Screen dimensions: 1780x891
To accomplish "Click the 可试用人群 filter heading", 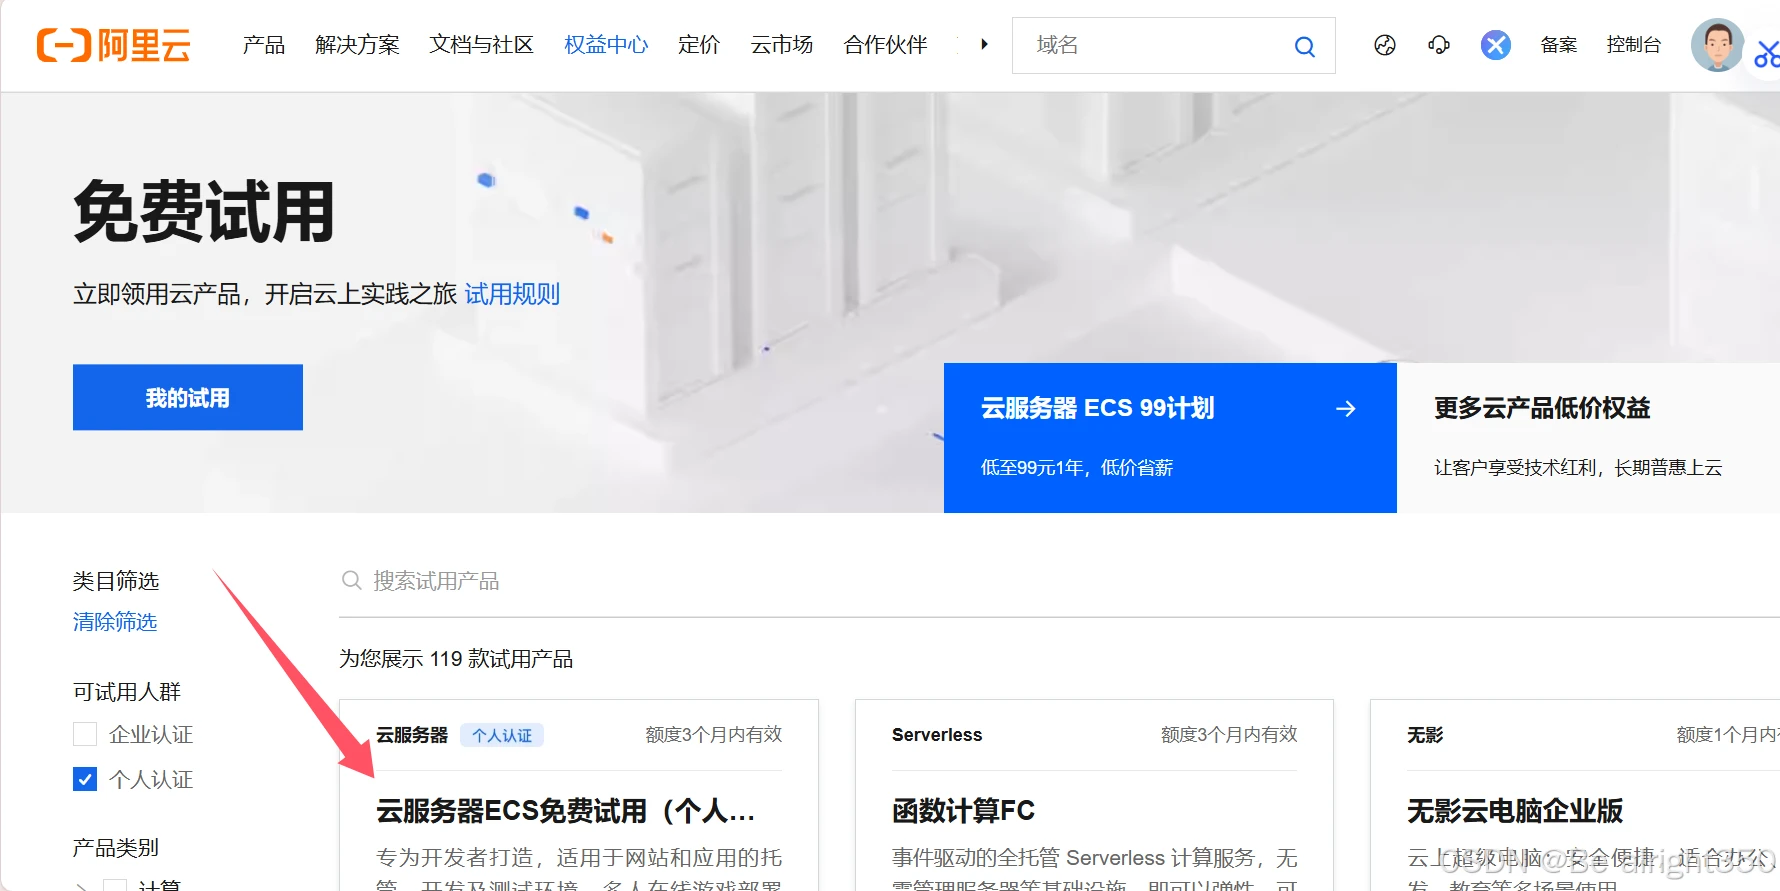I will tap(127, 692).
